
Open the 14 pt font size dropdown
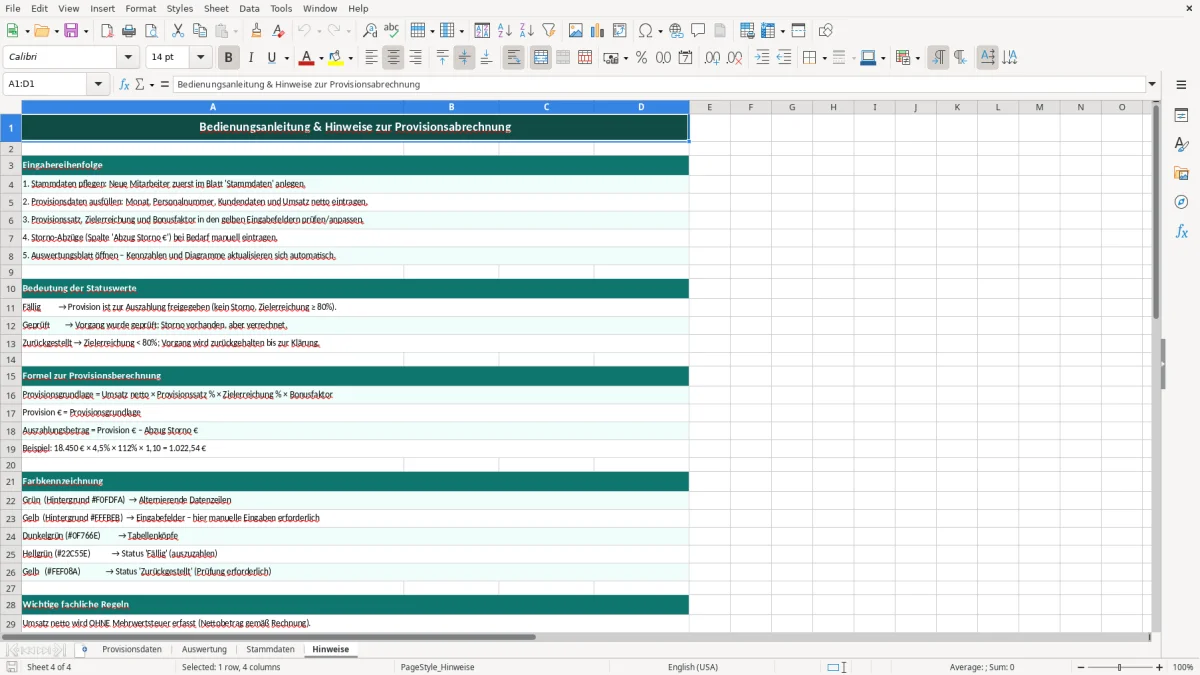click(201, 58)
